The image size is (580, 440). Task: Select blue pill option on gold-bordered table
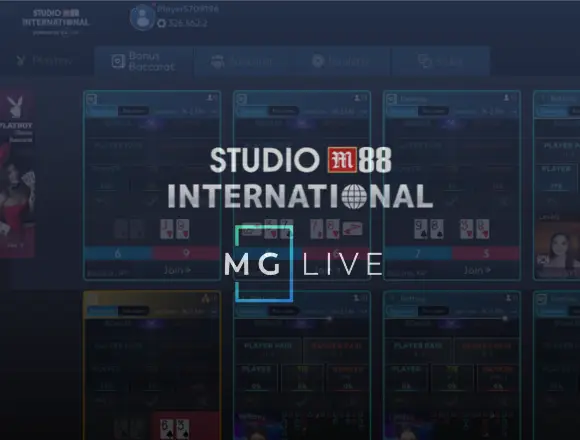point(102,311)
